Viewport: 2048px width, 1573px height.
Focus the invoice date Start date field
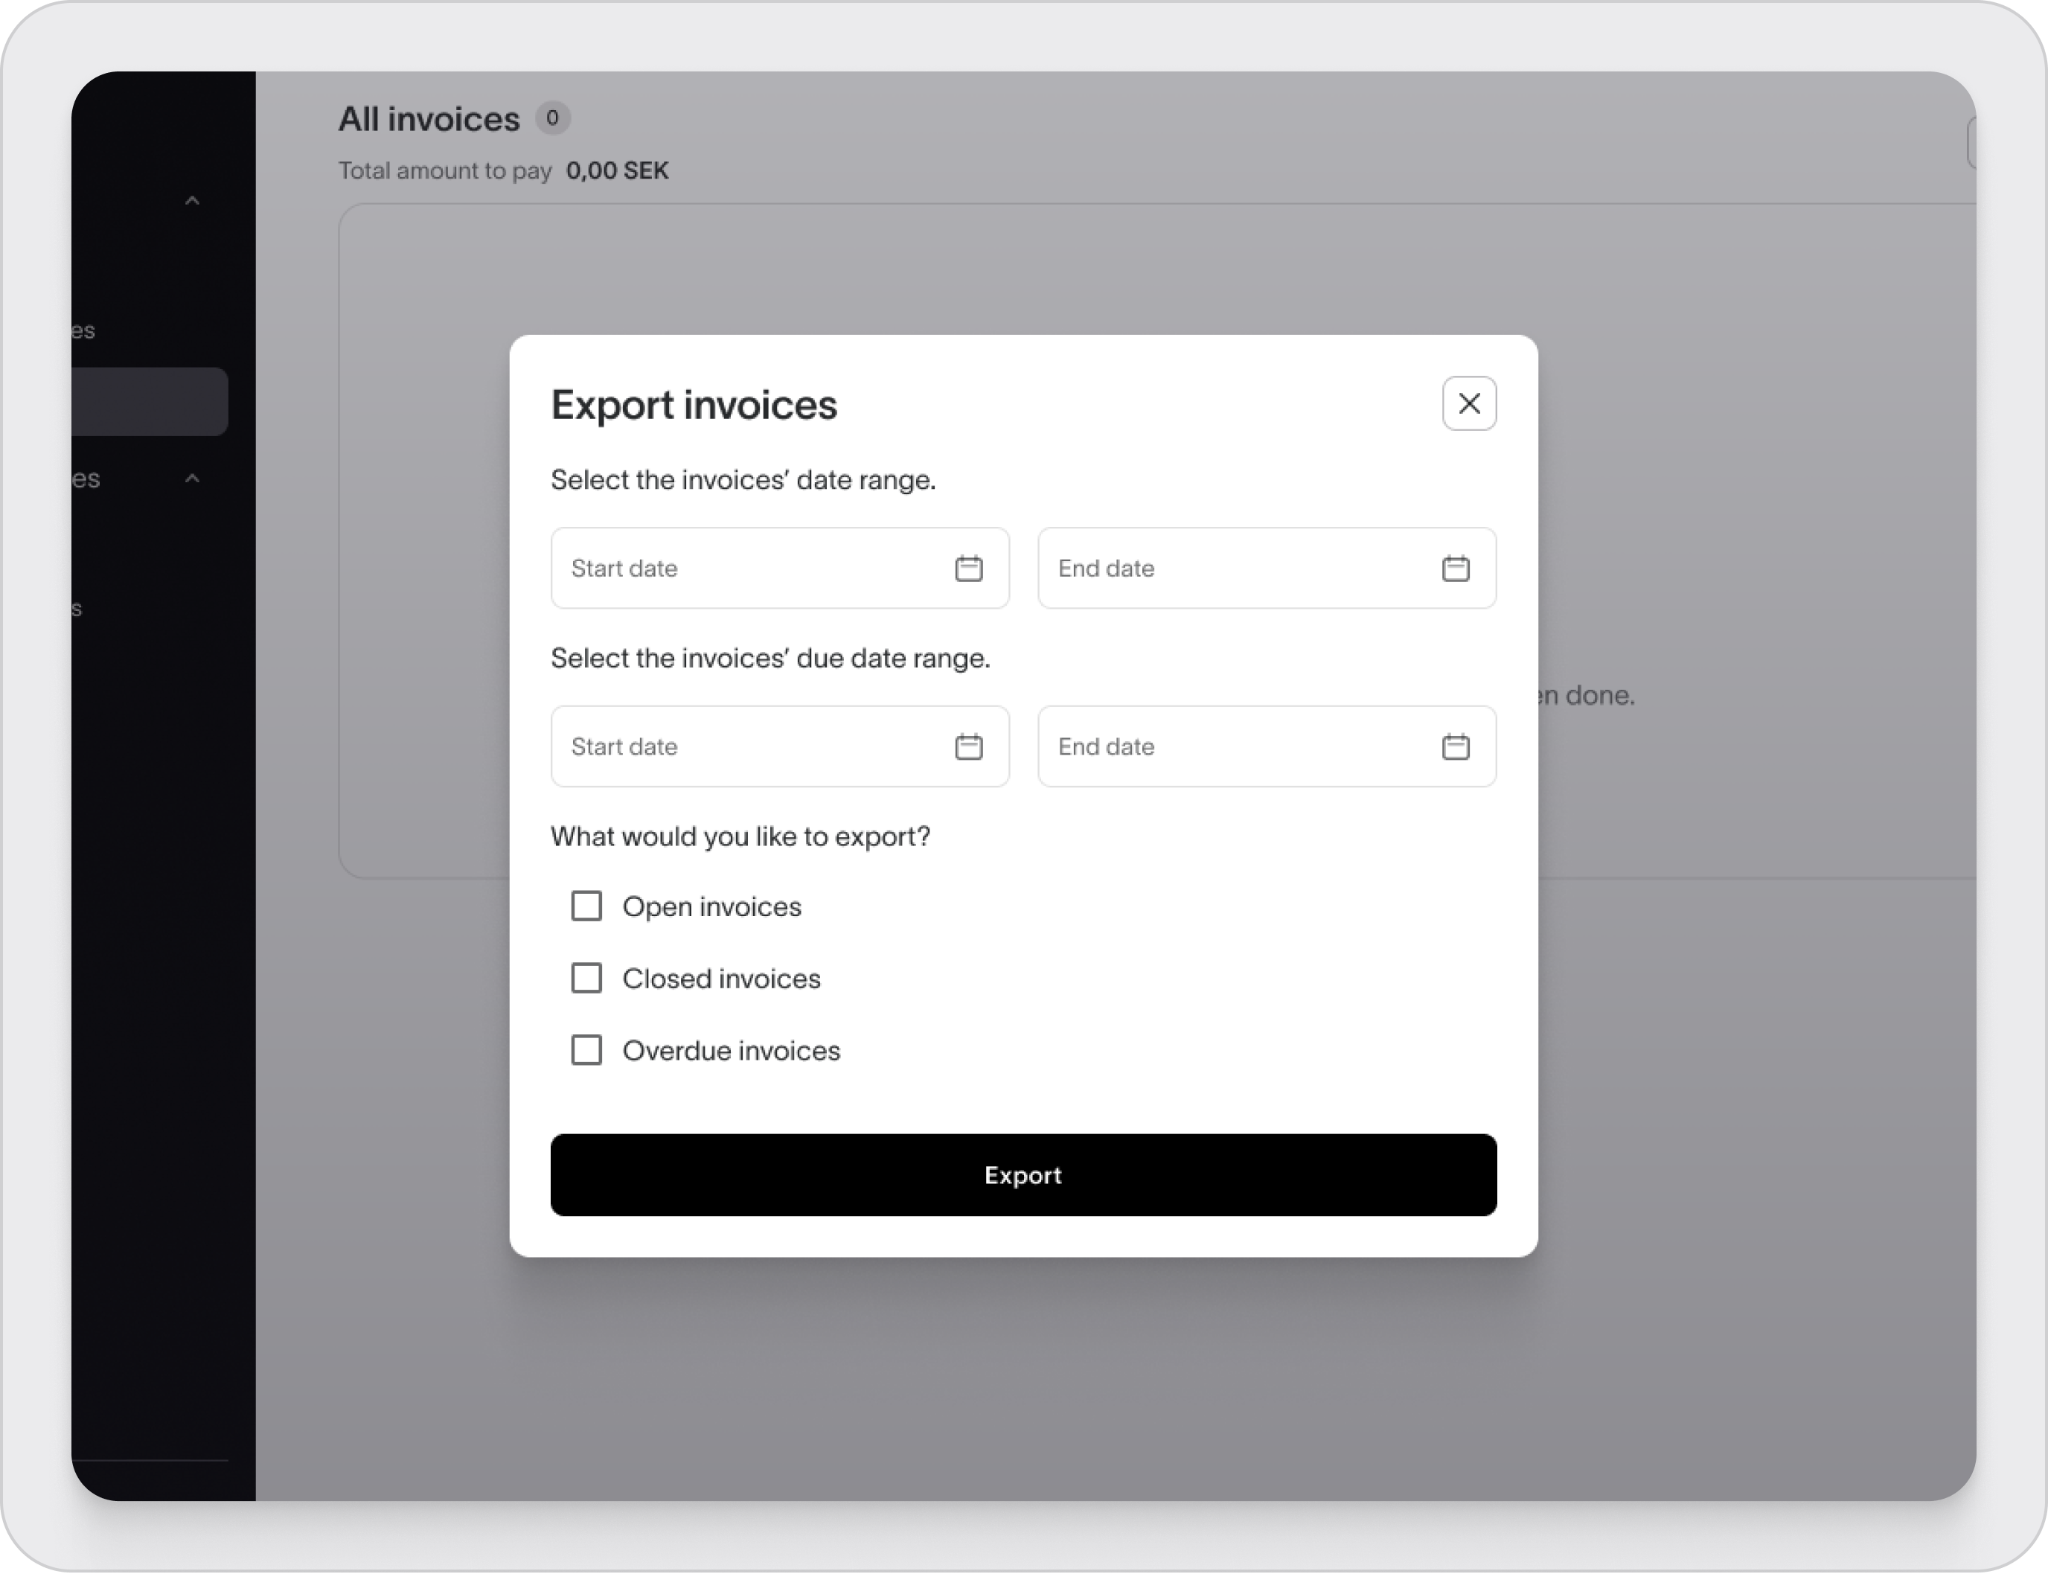click(x=780, y=568)
